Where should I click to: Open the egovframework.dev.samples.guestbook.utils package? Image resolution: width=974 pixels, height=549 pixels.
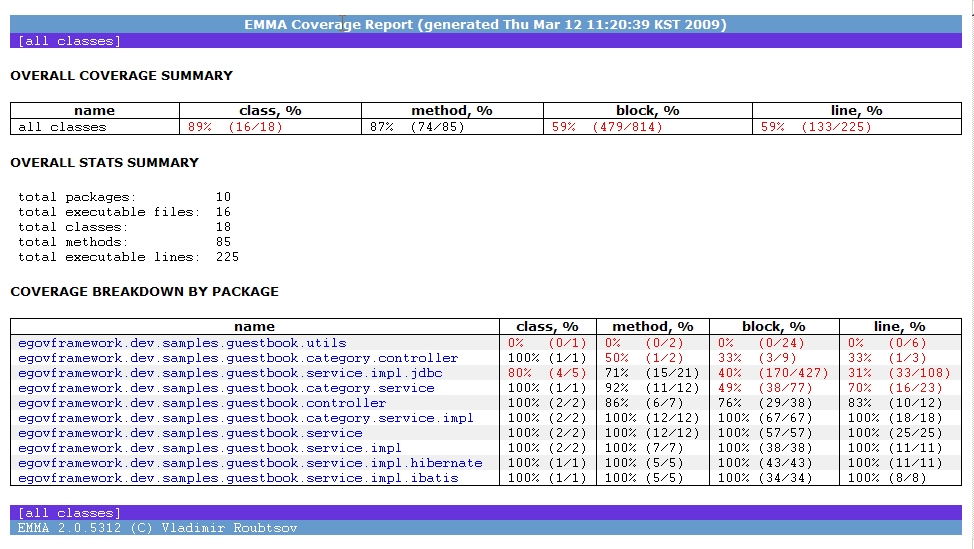click(x=182, y=343)
